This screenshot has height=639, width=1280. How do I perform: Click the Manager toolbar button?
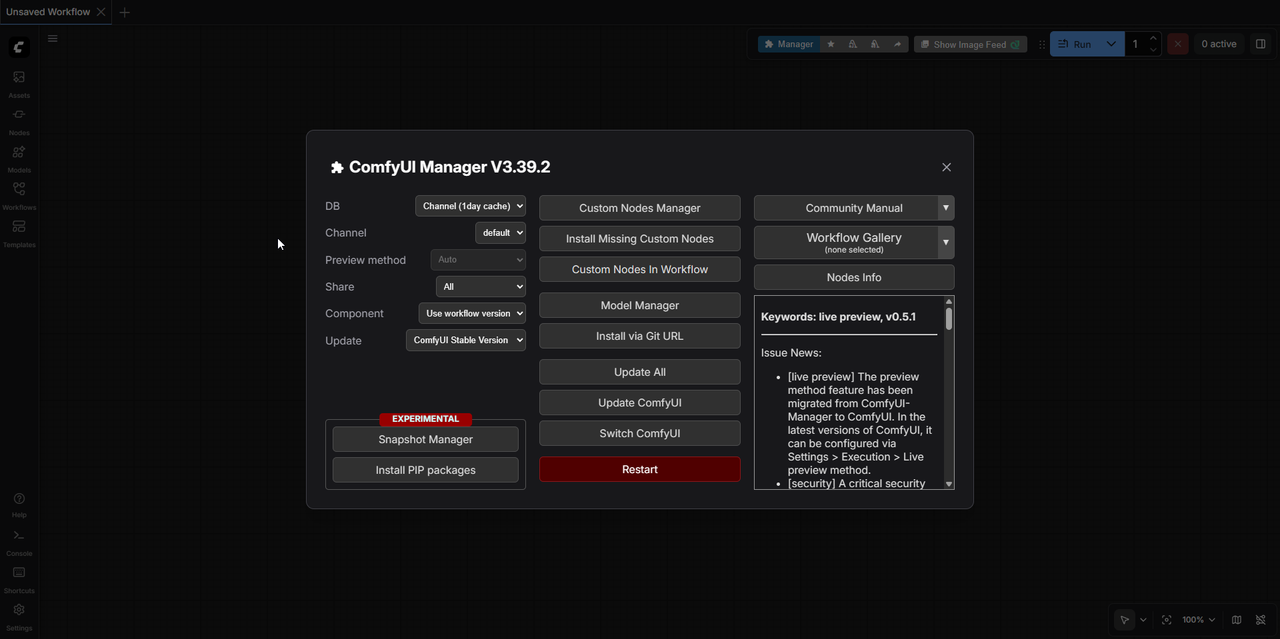(788, 44)
